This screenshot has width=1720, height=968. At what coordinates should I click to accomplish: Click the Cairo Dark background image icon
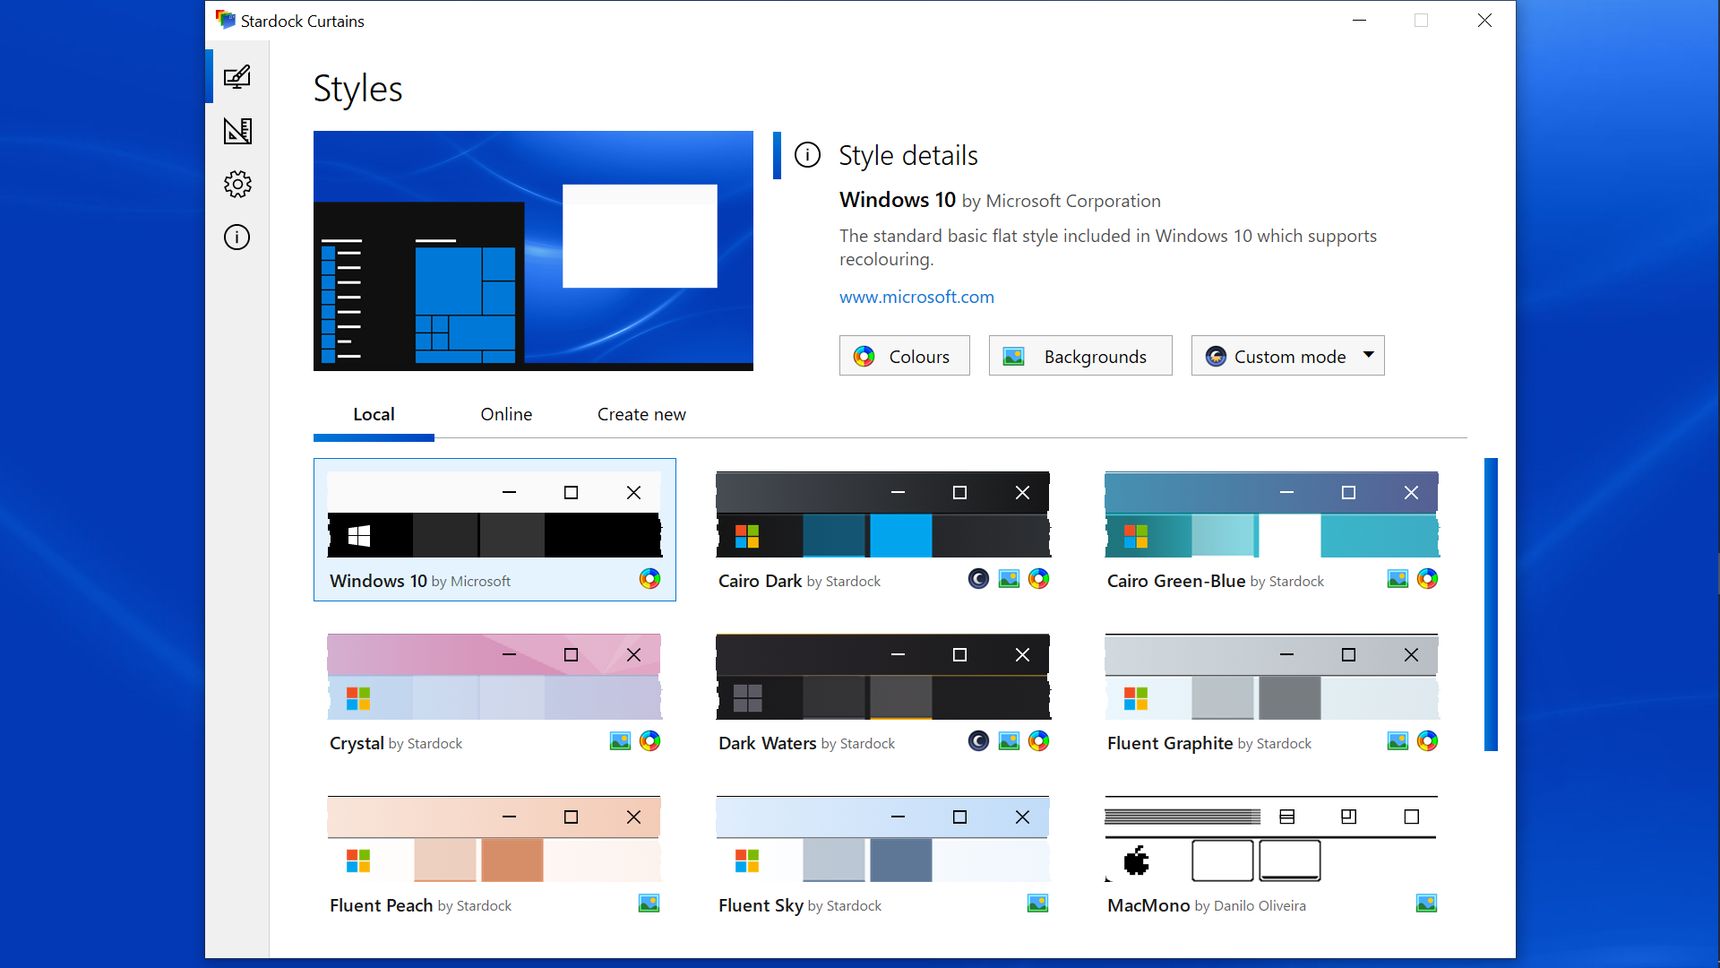(x=1009, y=578)
